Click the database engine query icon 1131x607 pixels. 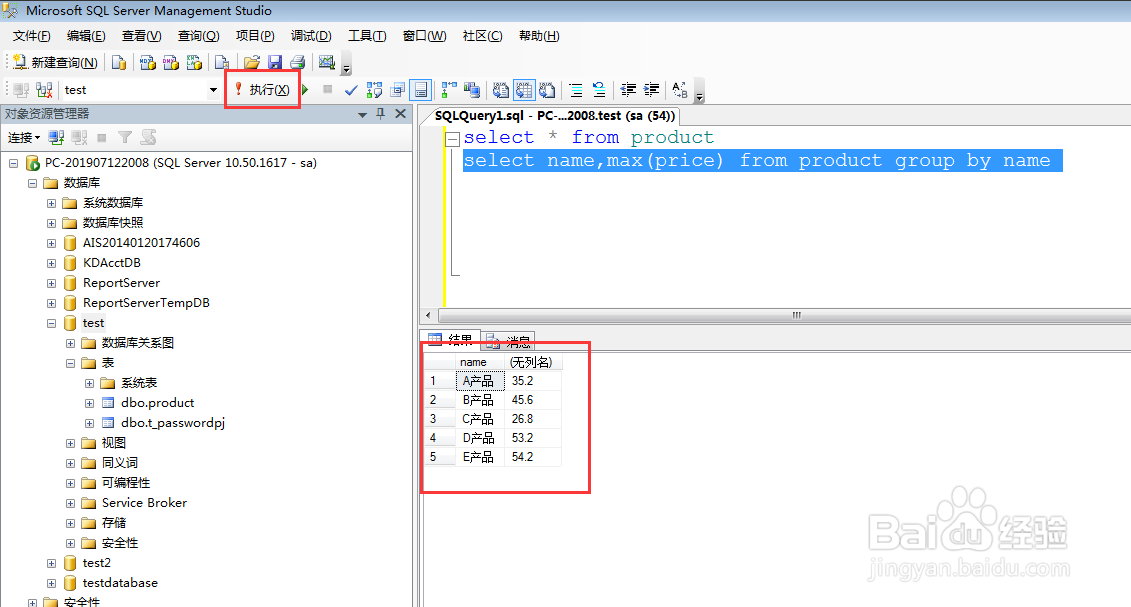[x=119, y=63]
